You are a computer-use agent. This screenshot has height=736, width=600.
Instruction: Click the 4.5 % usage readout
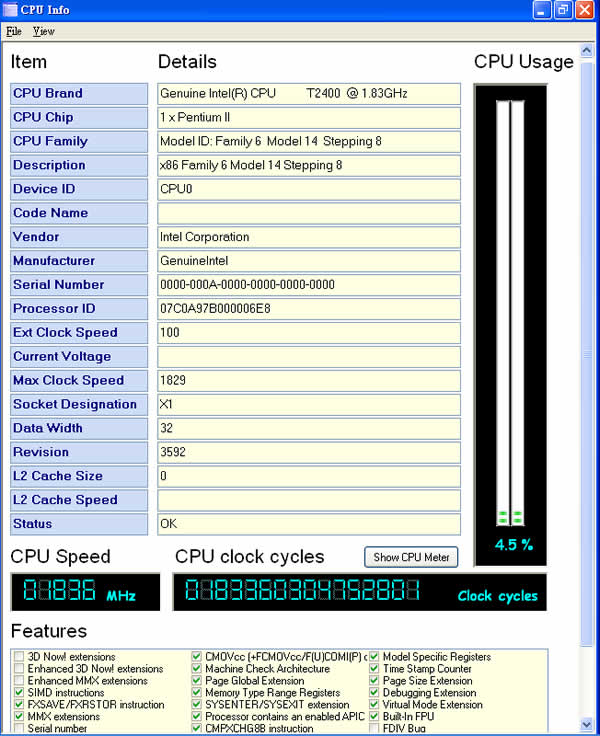514,545
